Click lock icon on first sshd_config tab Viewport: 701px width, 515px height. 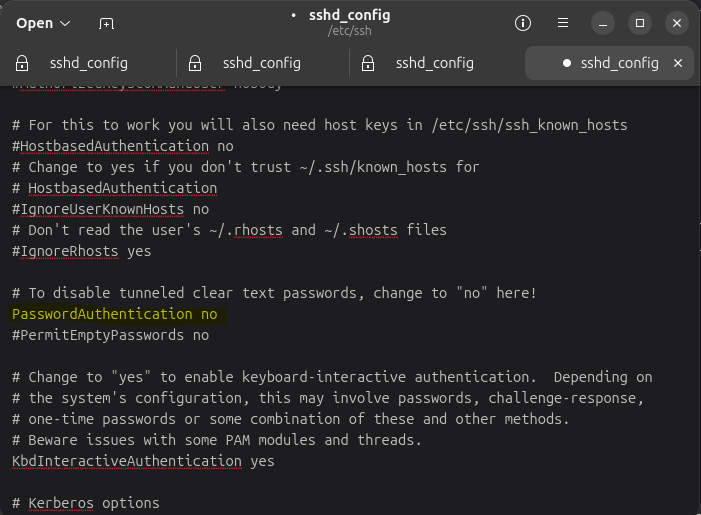click(x=22, y=63)
